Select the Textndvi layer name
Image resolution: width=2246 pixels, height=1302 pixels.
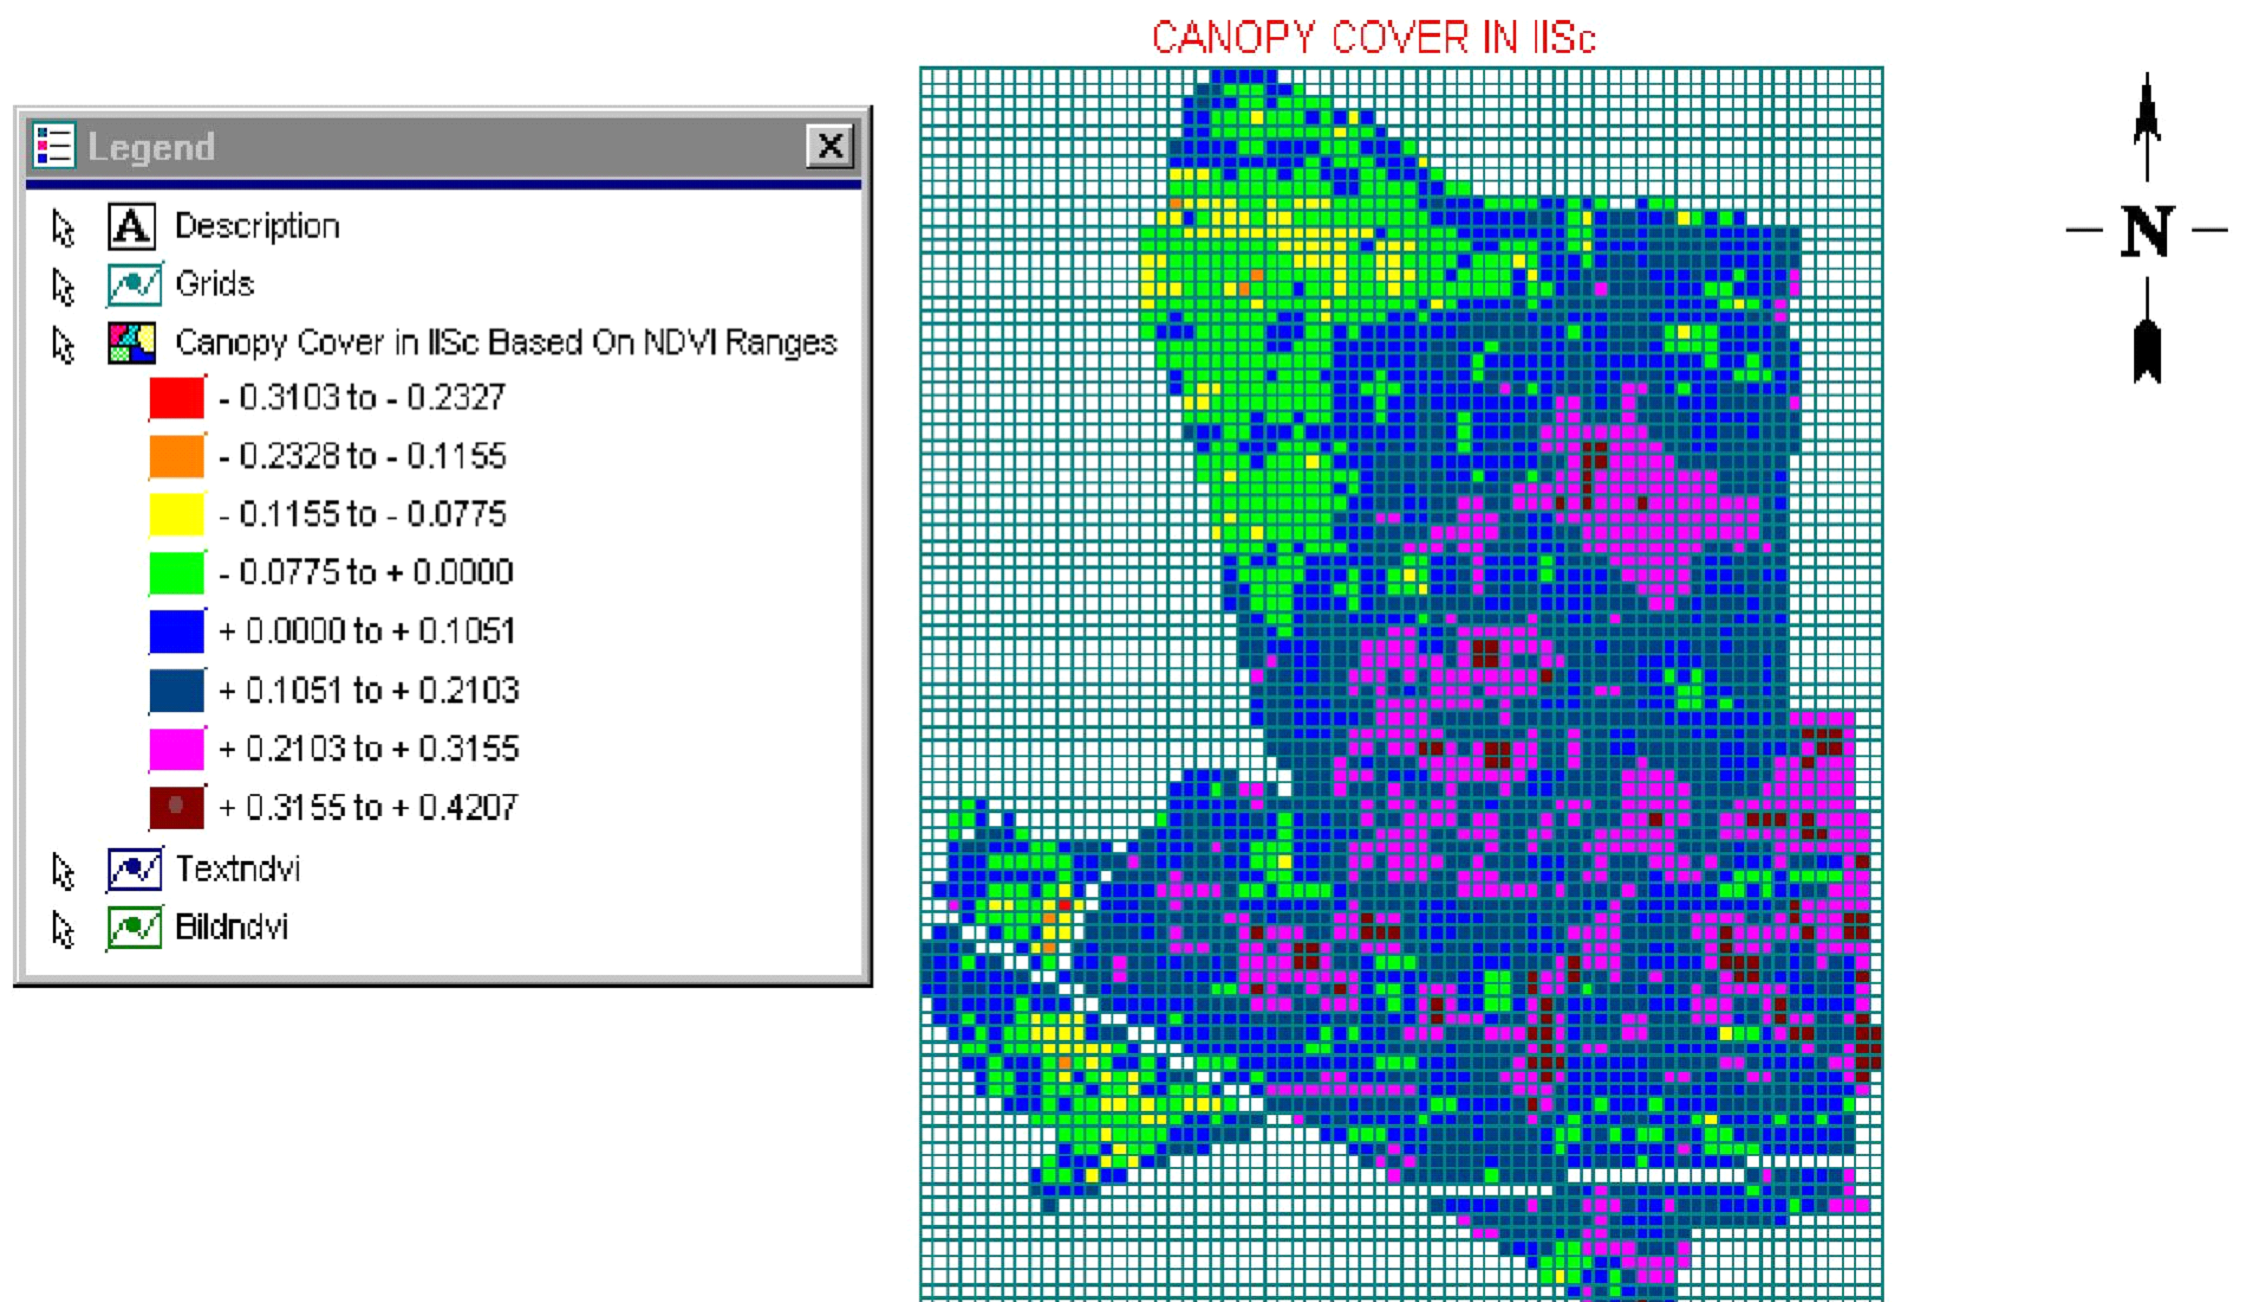[238, 869]
